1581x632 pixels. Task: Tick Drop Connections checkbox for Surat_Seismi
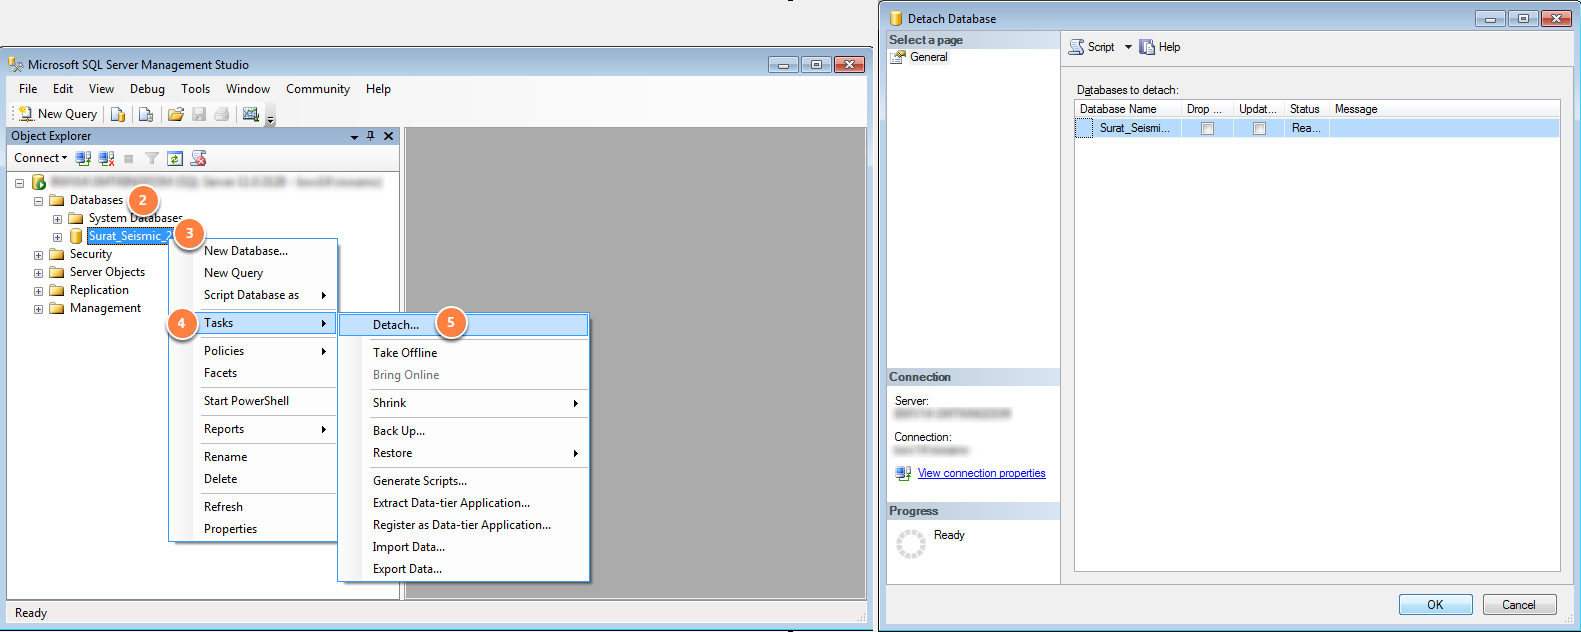click(1207, 129)
